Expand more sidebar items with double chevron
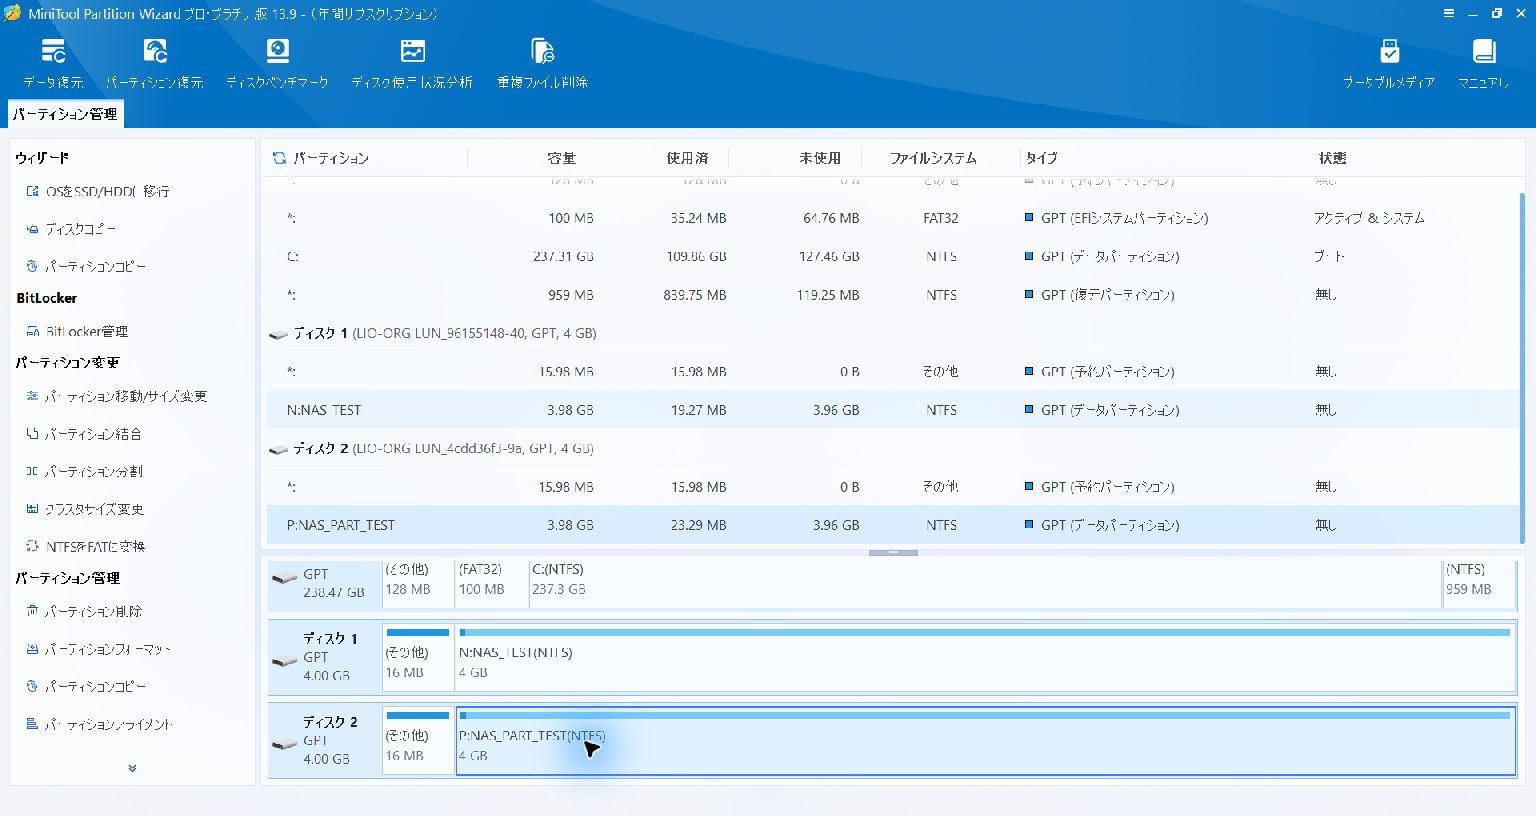This screenshot has height=816, width=1536. [x=132, y=768]
